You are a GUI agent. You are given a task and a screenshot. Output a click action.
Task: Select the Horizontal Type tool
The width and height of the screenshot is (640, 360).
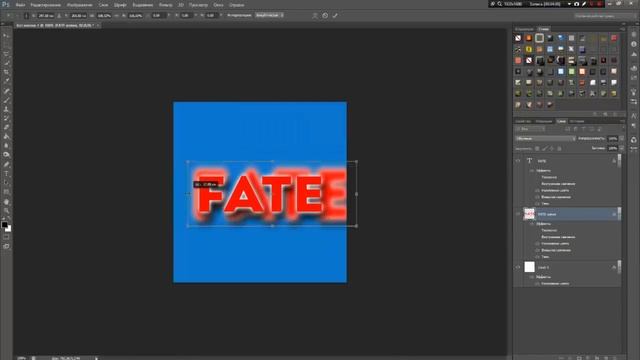[x=6, y=174]
